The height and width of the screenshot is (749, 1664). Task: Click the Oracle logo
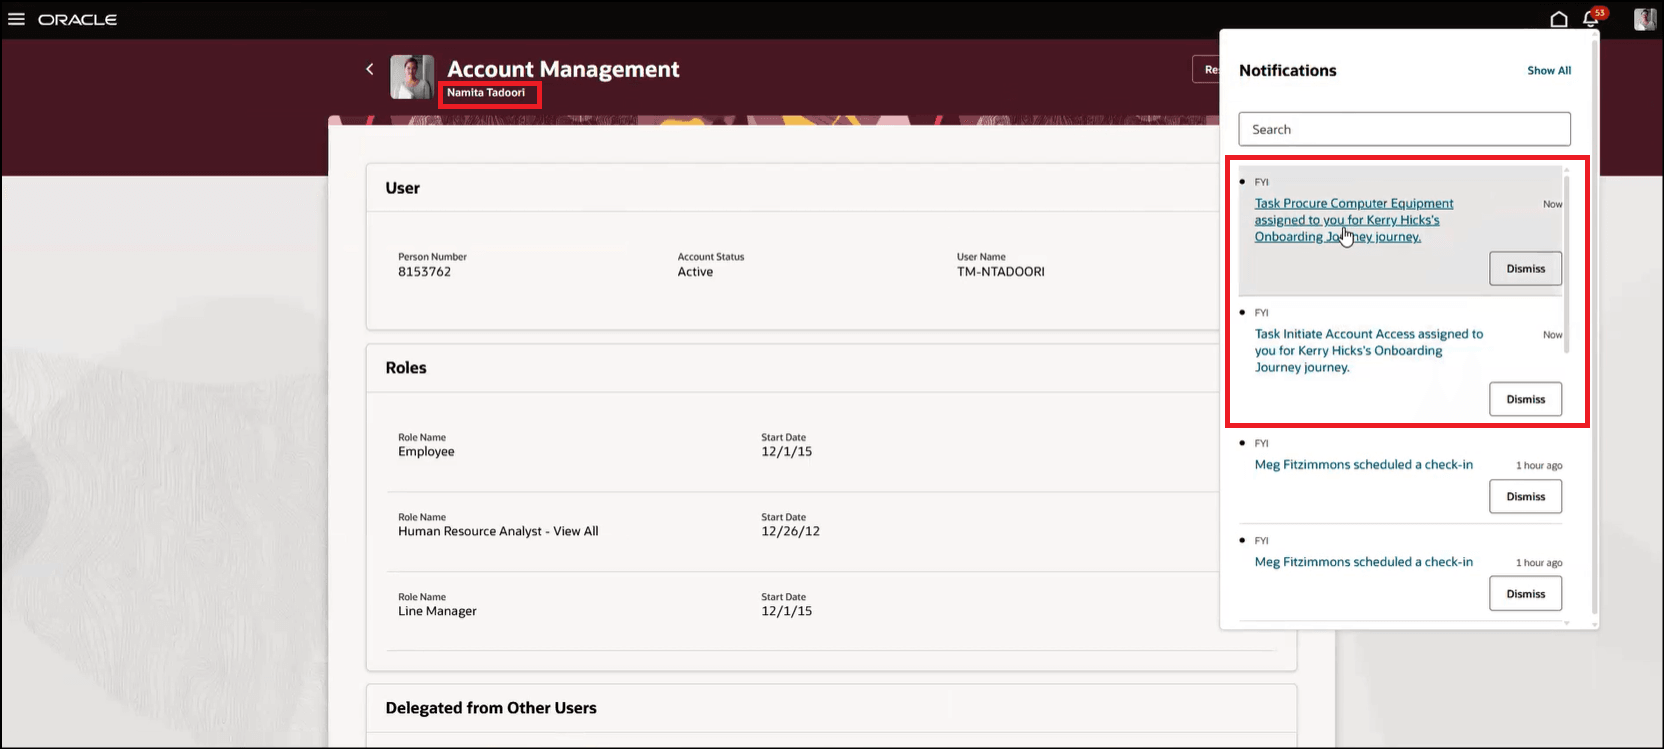[x=77, y=19]
